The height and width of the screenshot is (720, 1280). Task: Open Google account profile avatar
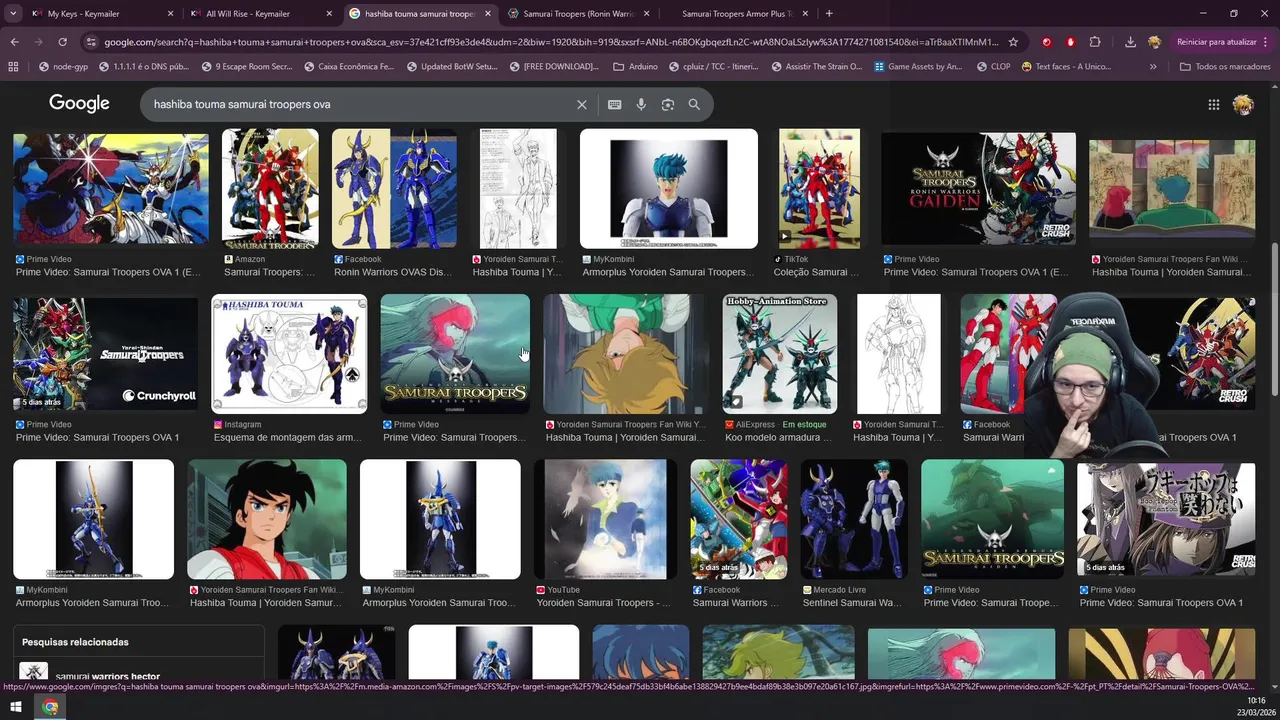(1243, 104)
